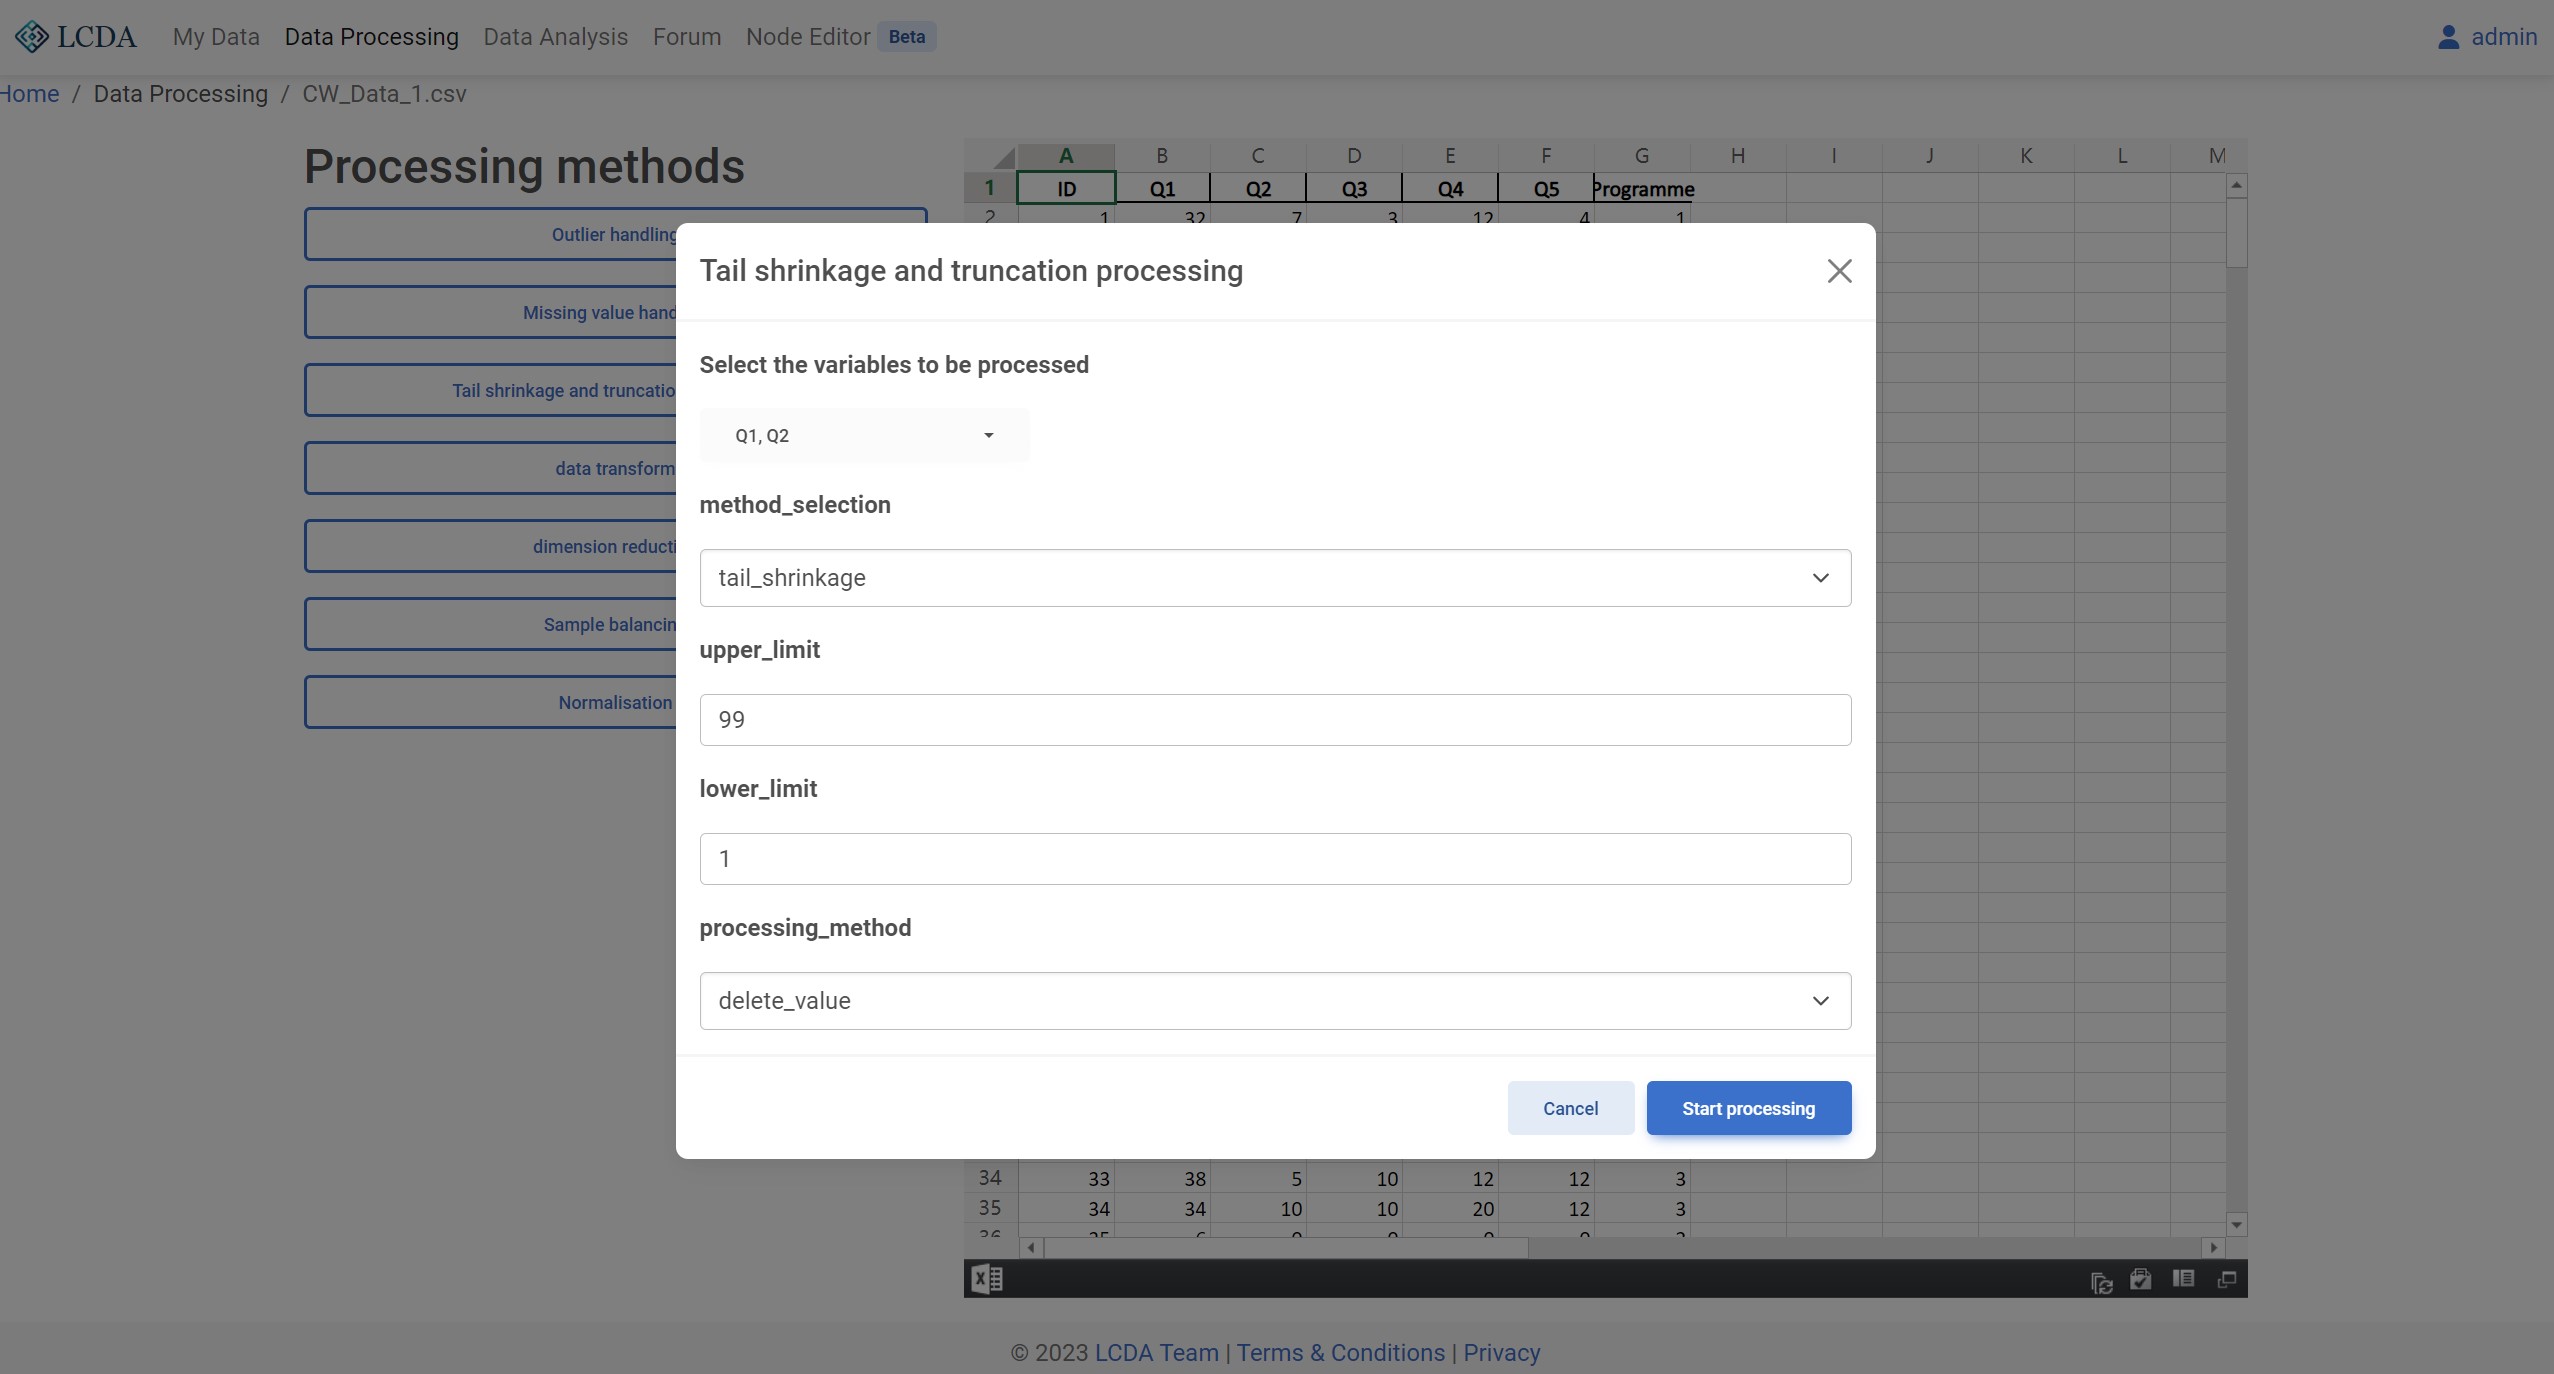Click the spreadsheet scroll-right arrow
The height and width of the screenshot is (1374, 2554).
2213,1247
